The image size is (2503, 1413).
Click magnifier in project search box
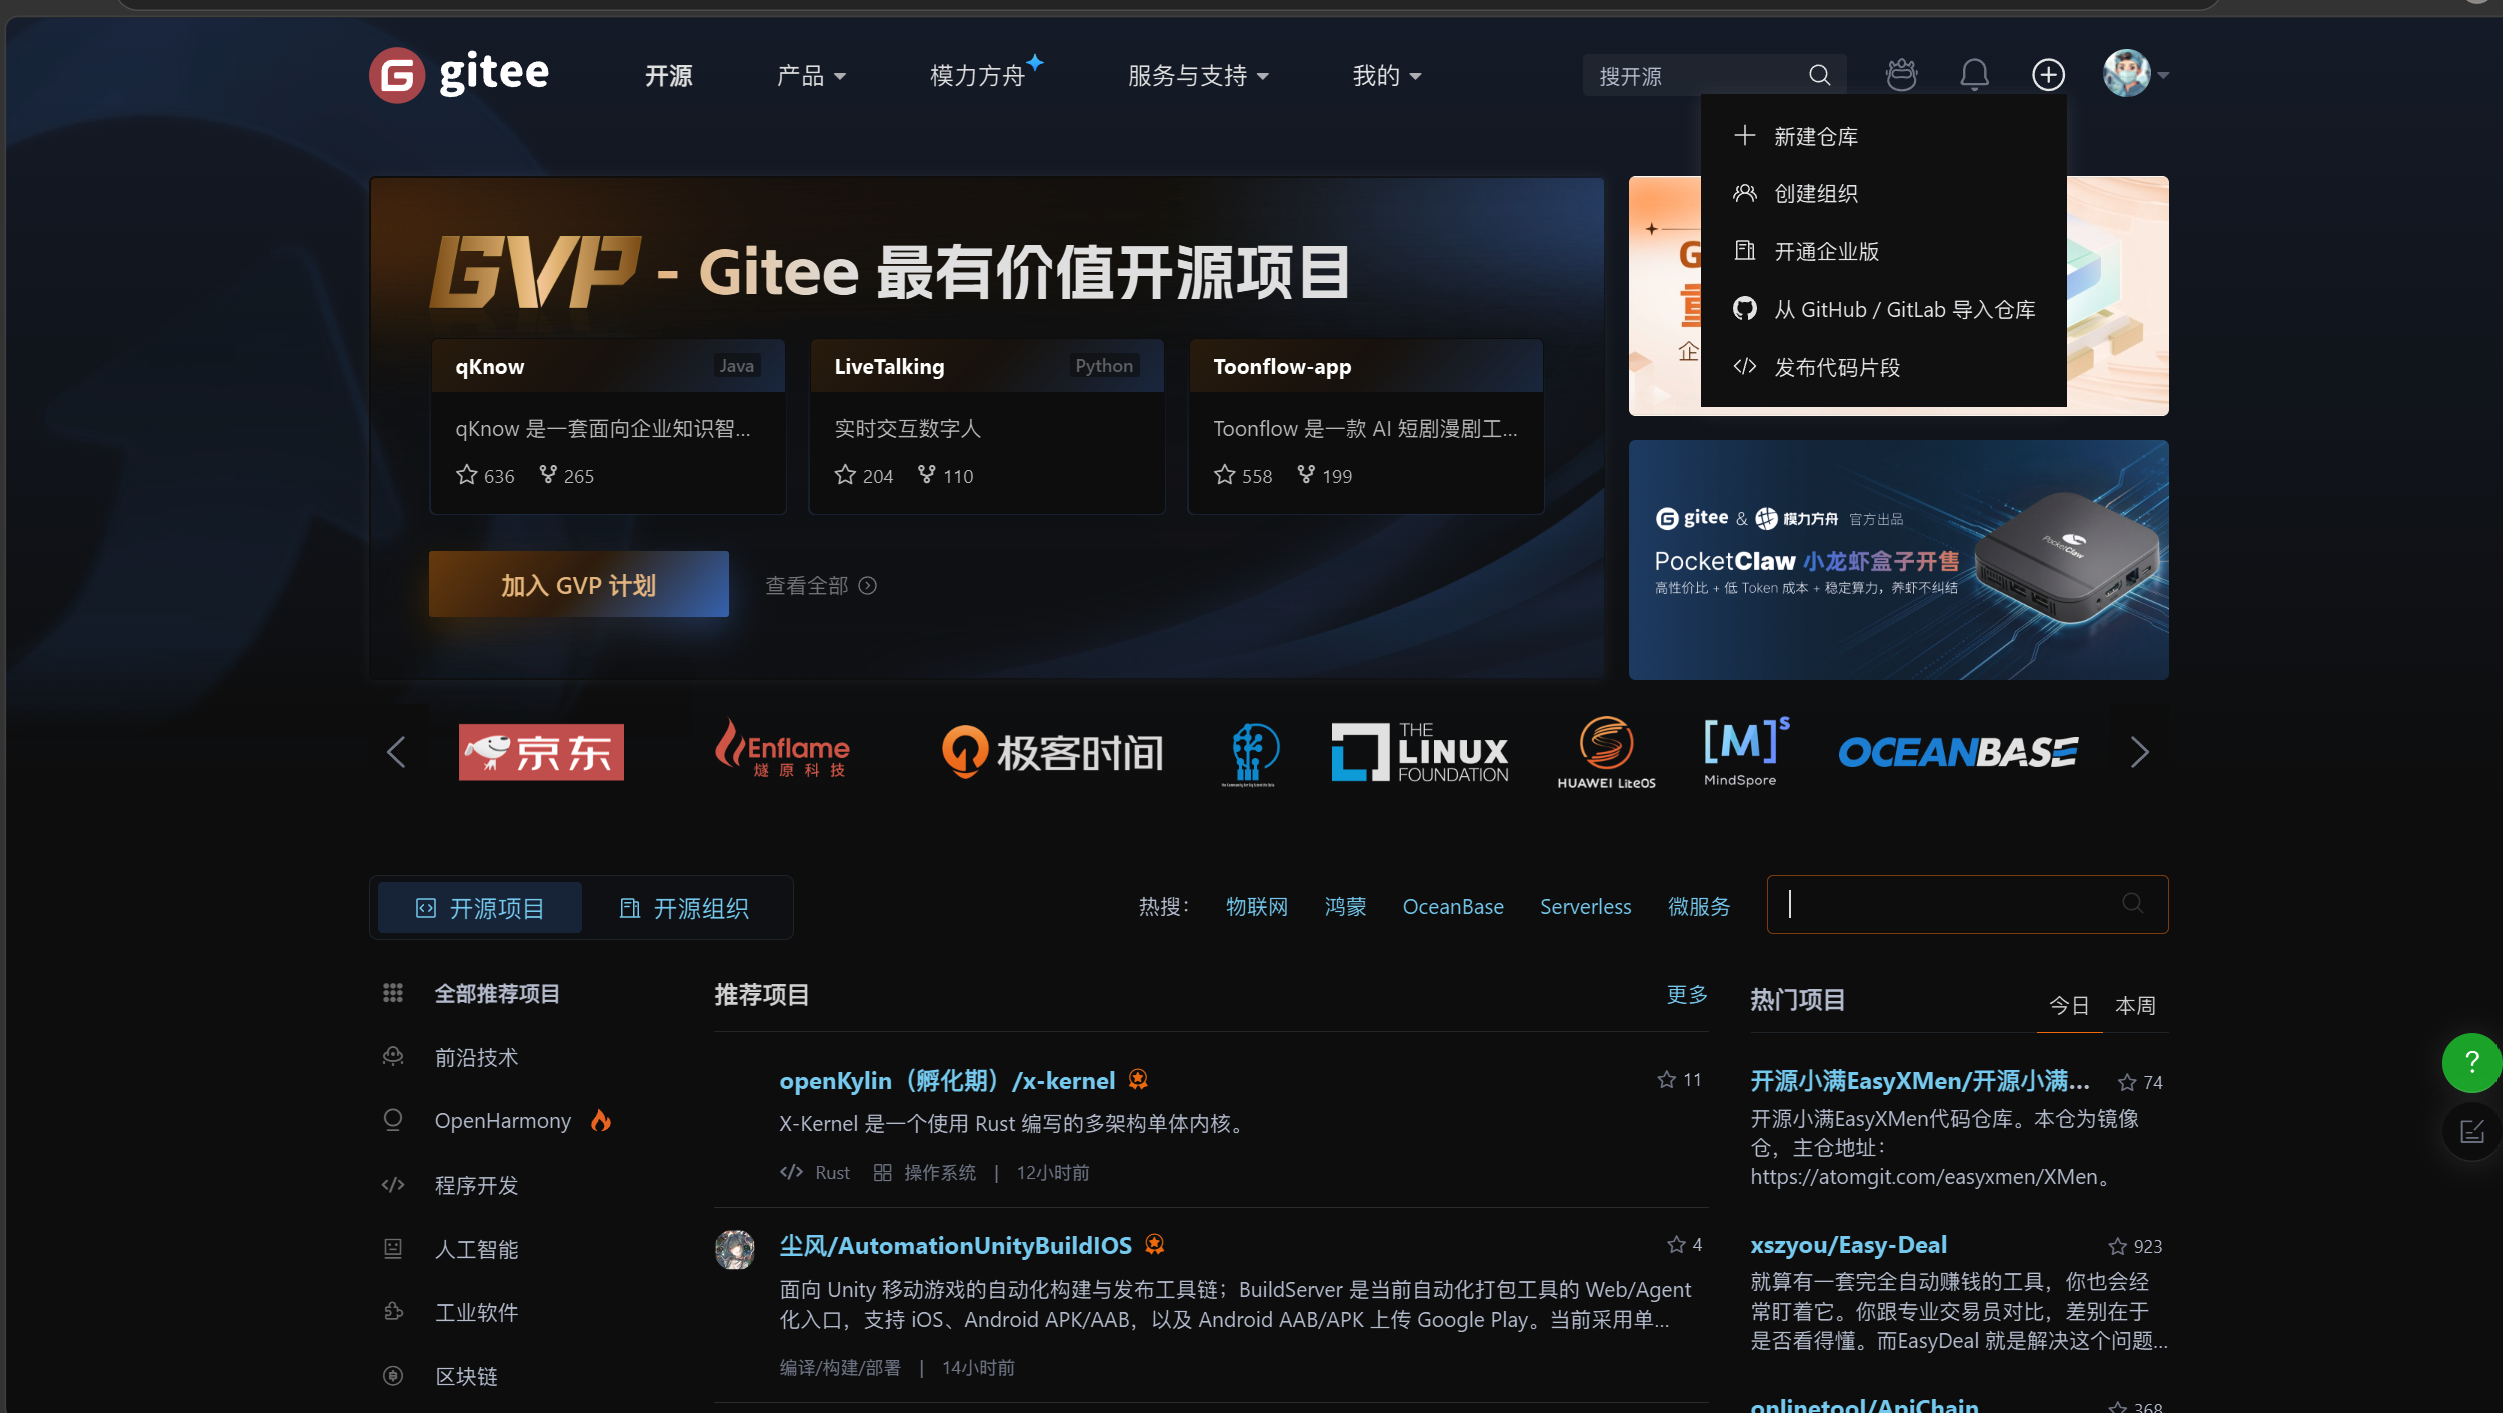tap(2132, 904)
